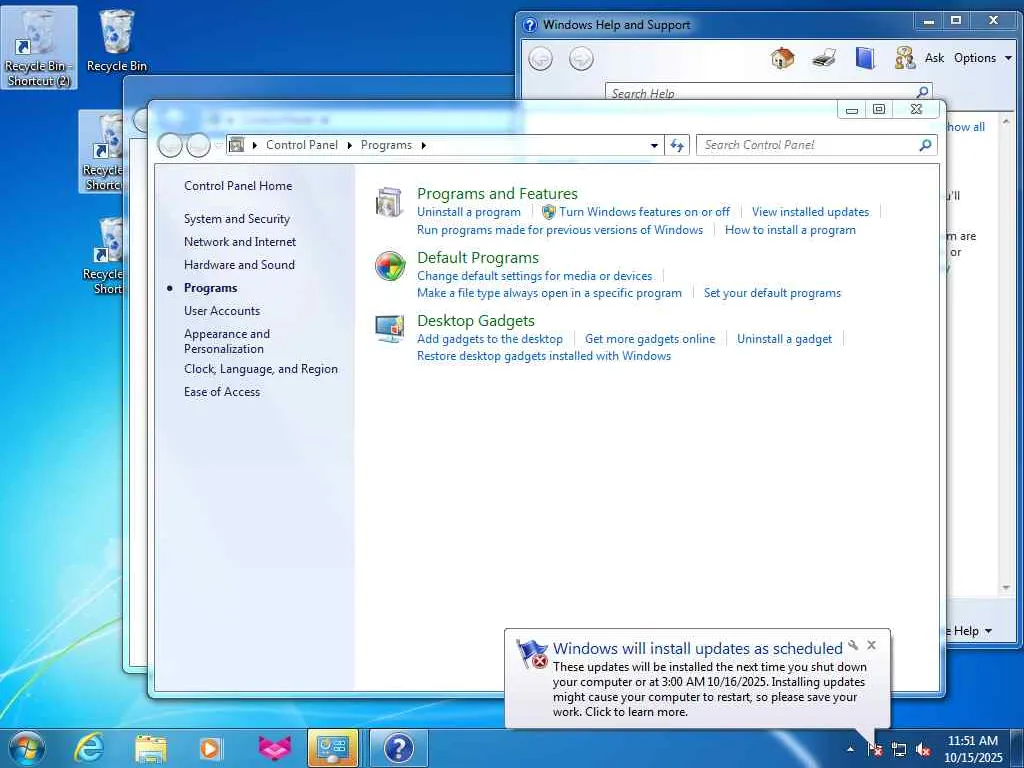1024x768 pixels.
Task: Open the Start menu orb
Action: click(27, 748)
